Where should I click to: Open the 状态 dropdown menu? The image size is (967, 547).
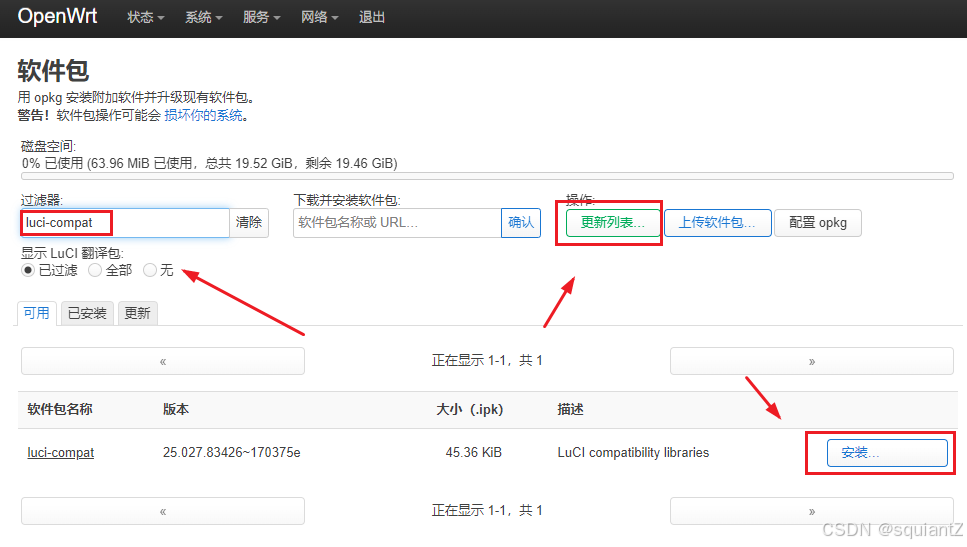[146, 17]
